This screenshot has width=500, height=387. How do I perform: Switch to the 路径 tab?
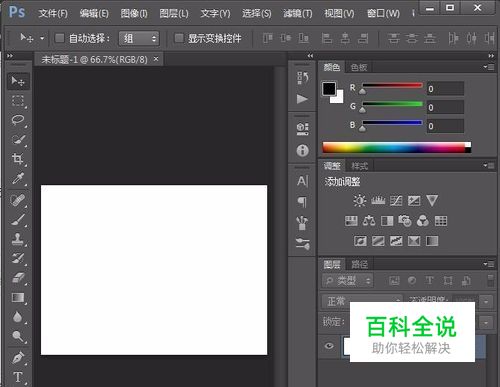click(x=360, y=264)
